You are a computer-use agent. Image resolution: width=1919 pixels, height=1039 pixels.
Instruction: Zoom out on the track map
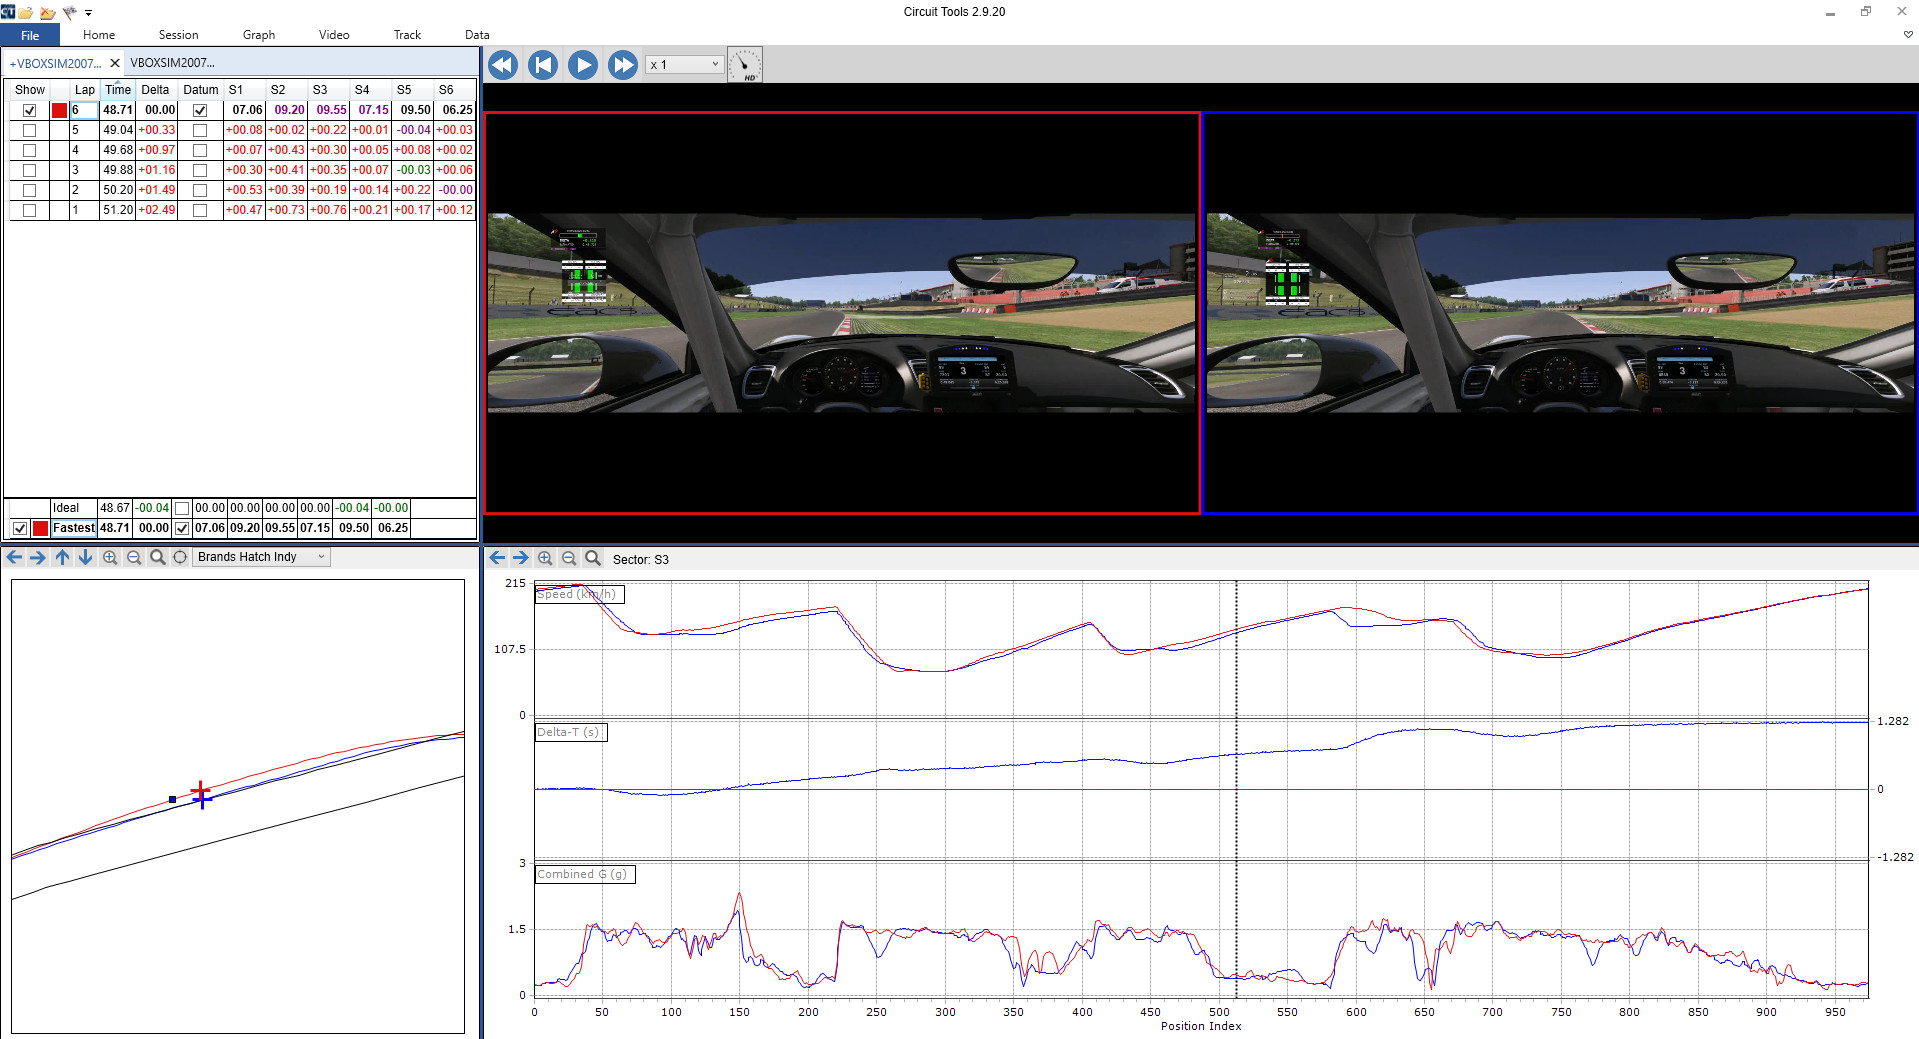[134, 557]
